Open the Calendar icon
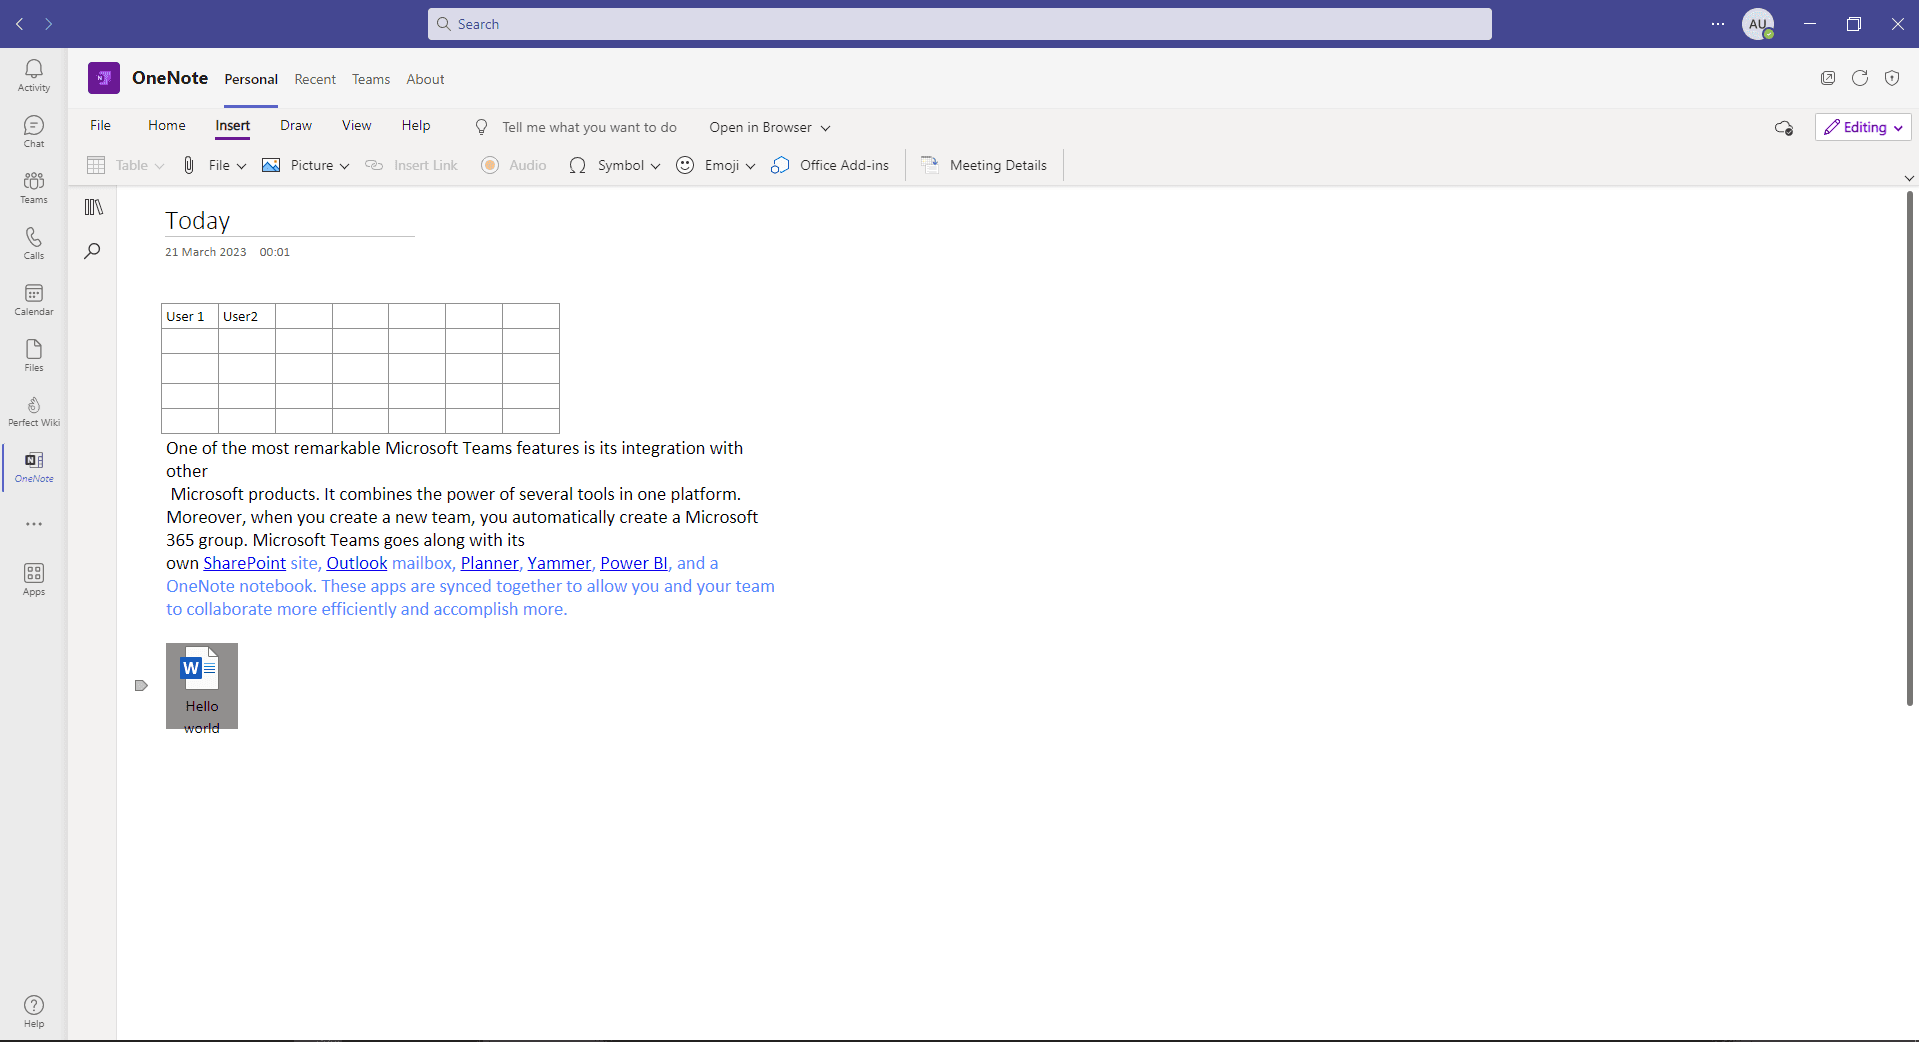 [34, 299]
